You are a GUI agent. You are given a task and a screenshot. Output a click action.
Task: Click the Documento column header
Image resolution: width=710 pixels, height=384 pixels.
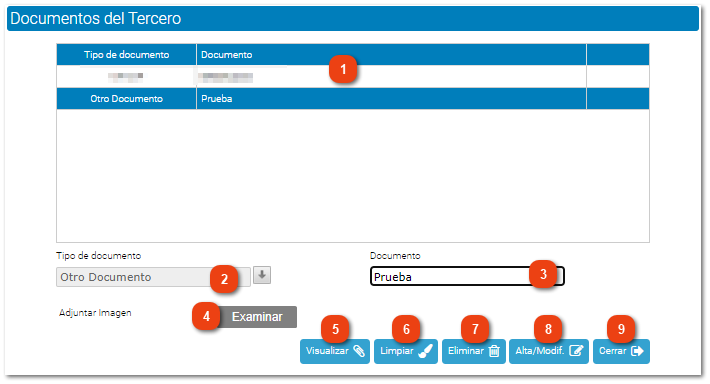391,55
